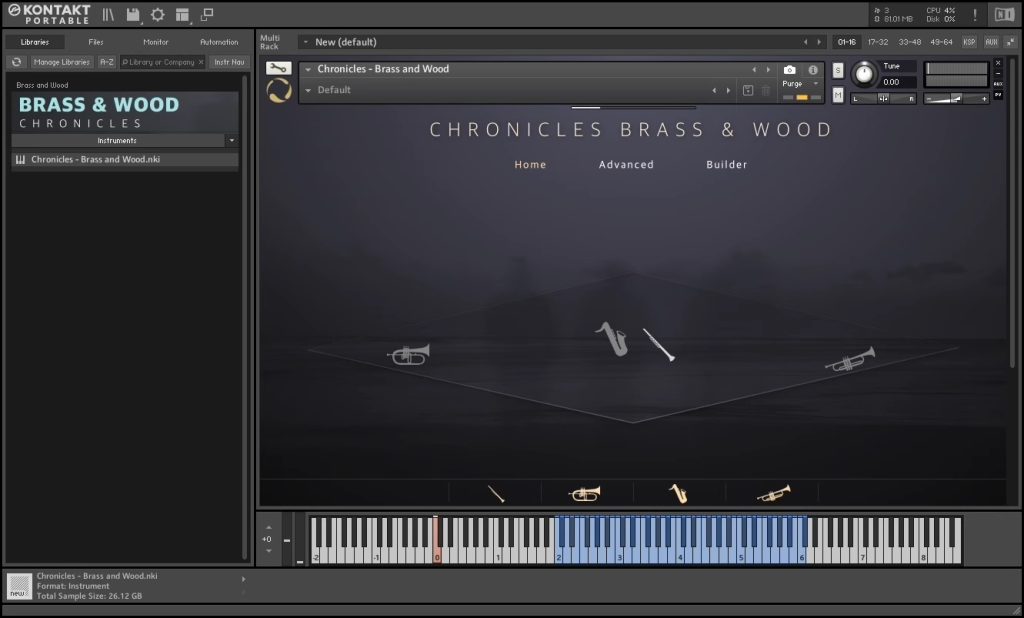Select the clarinet icon in bottom strip
Screen dimensions: 1024x618
click(496, 493)
